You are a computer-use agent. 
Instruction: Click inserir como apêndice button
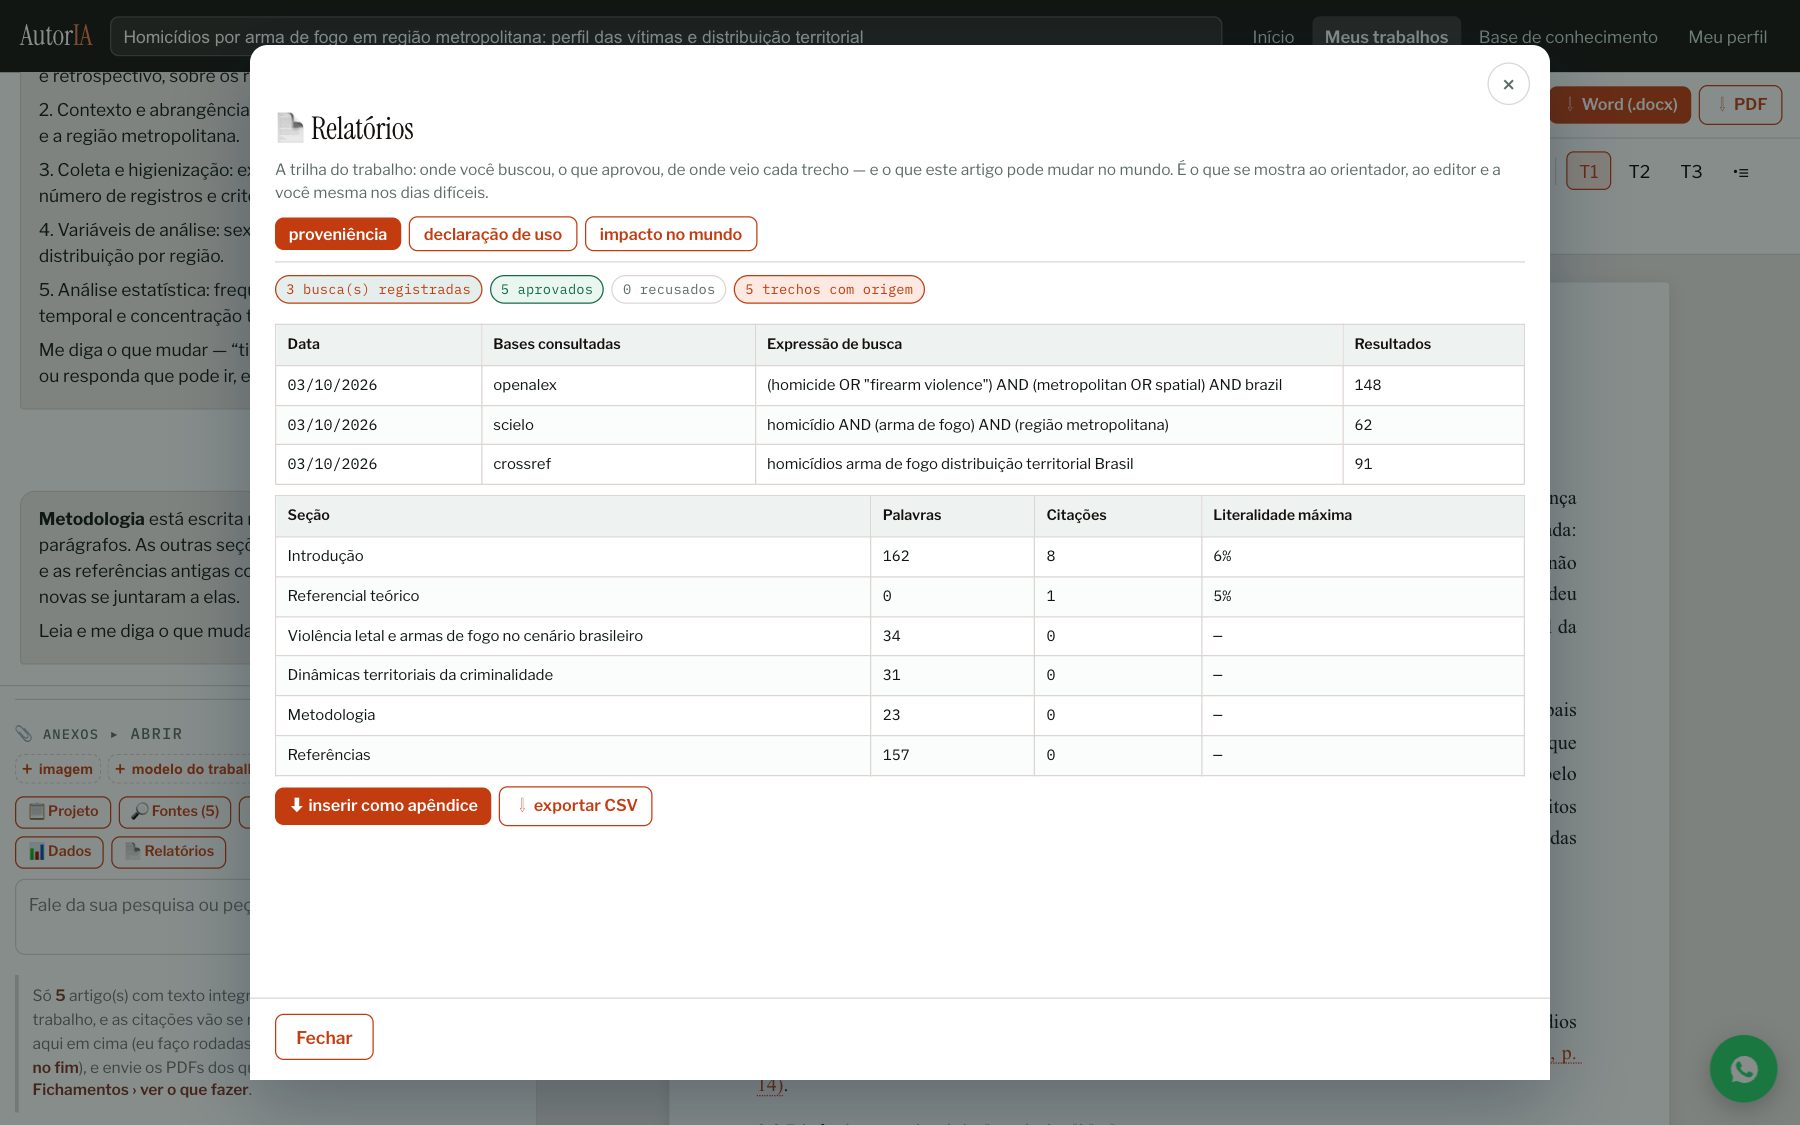383,805
